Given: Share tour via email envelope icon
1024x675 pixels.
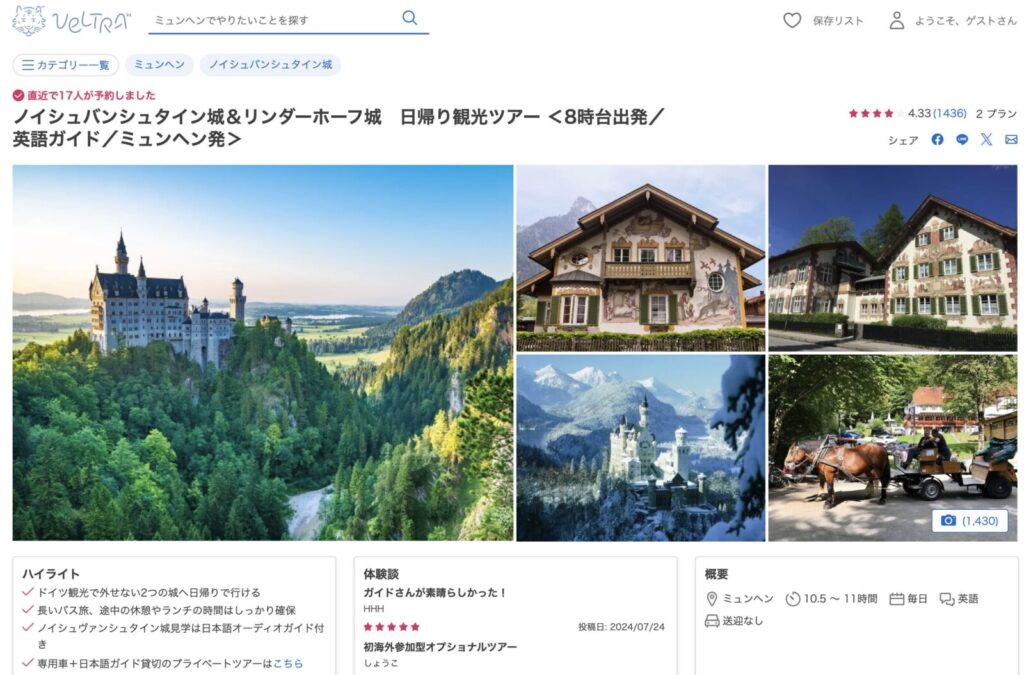Looking at the screenshot, I should pyautogui.click(x=1011, y=140).
